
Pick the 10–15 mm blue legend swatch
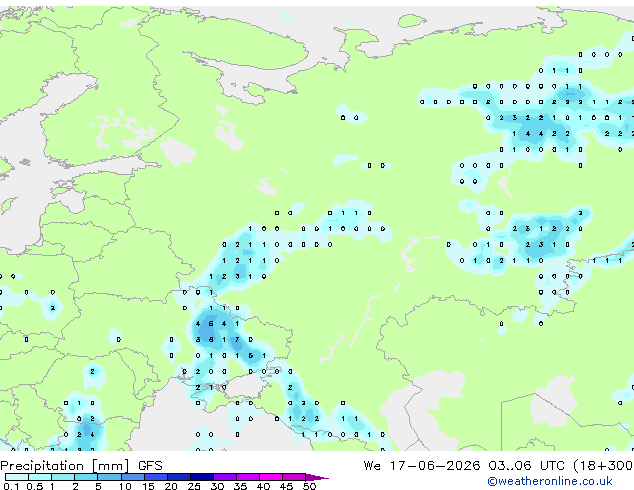coord(133,477)
